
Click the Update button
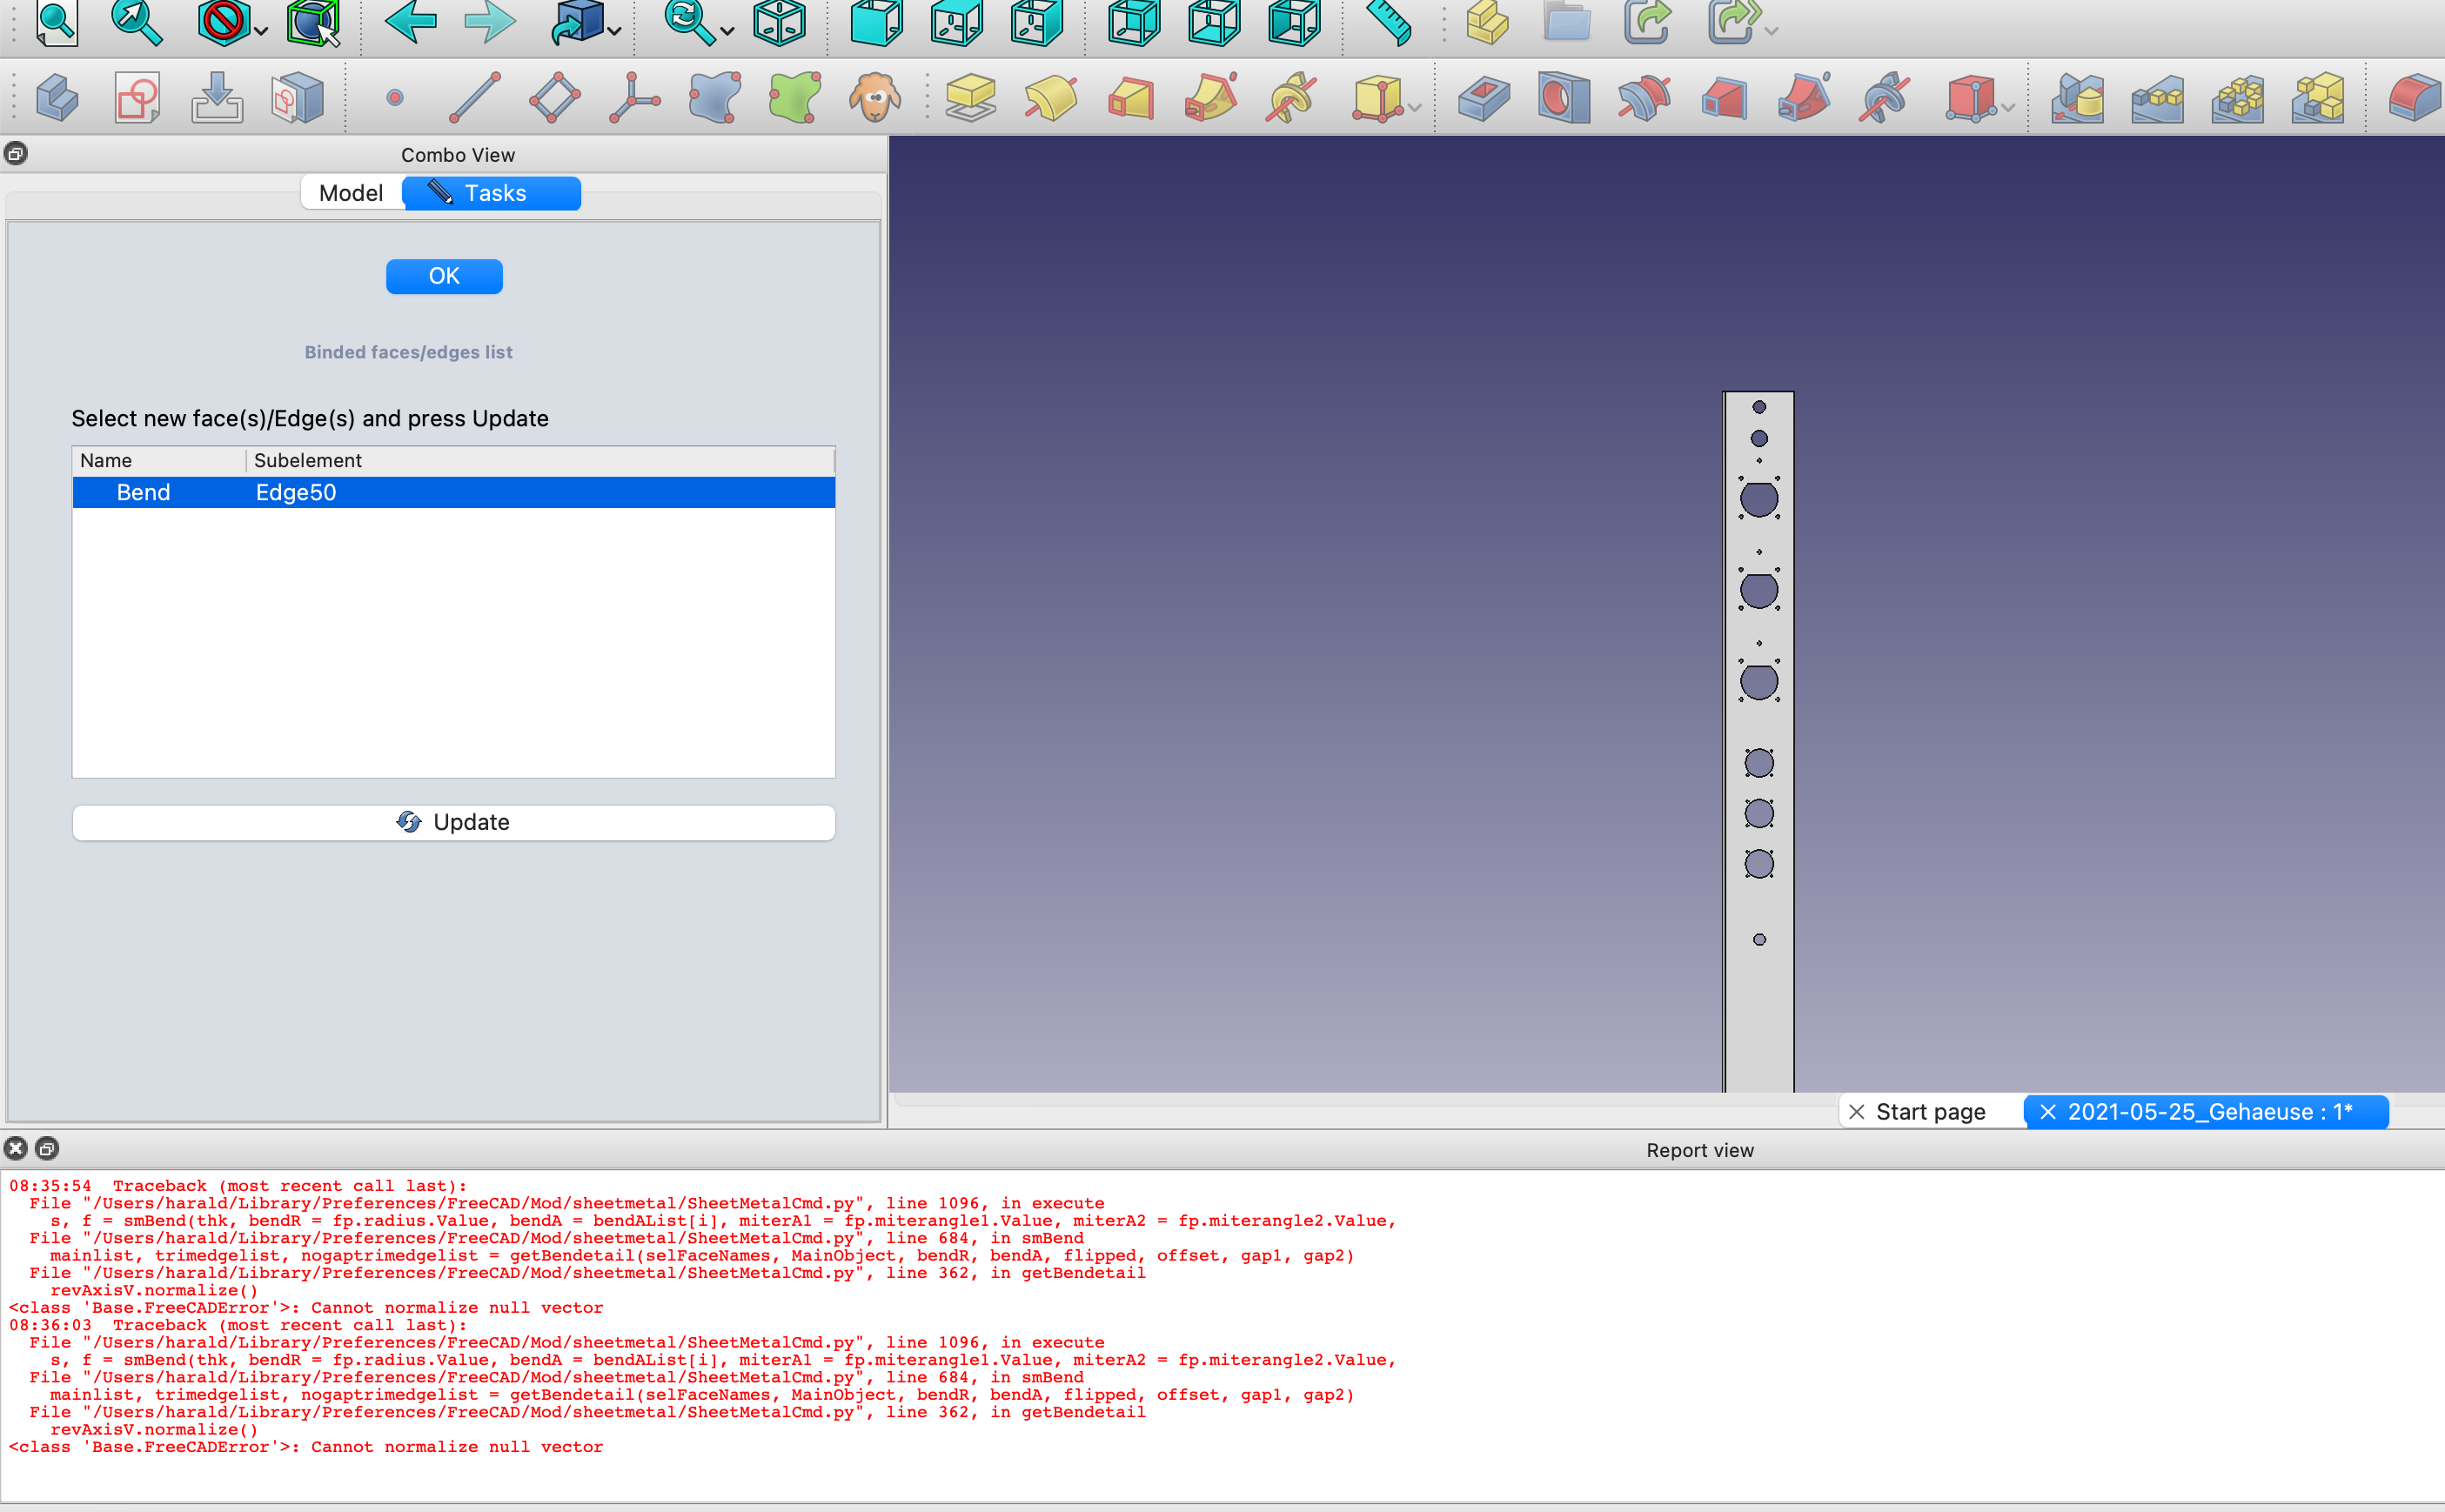(x=453, y=822)
